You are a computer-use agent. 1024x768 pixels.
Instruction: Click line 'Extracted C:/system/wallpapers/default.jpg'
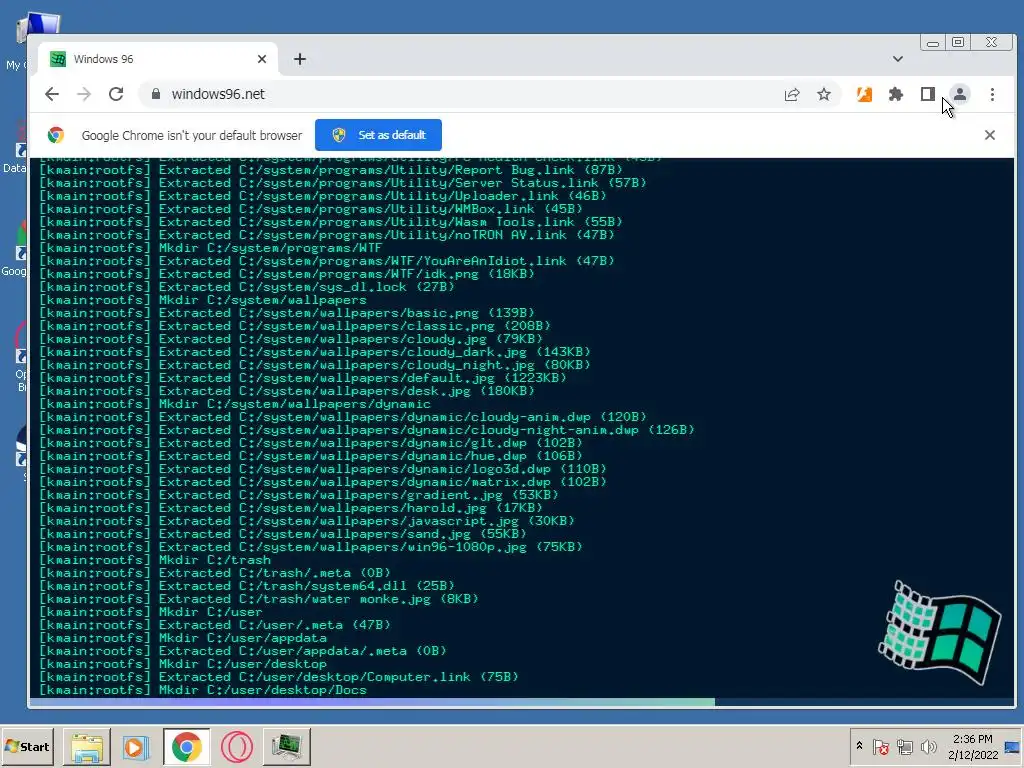pos(302,377)
